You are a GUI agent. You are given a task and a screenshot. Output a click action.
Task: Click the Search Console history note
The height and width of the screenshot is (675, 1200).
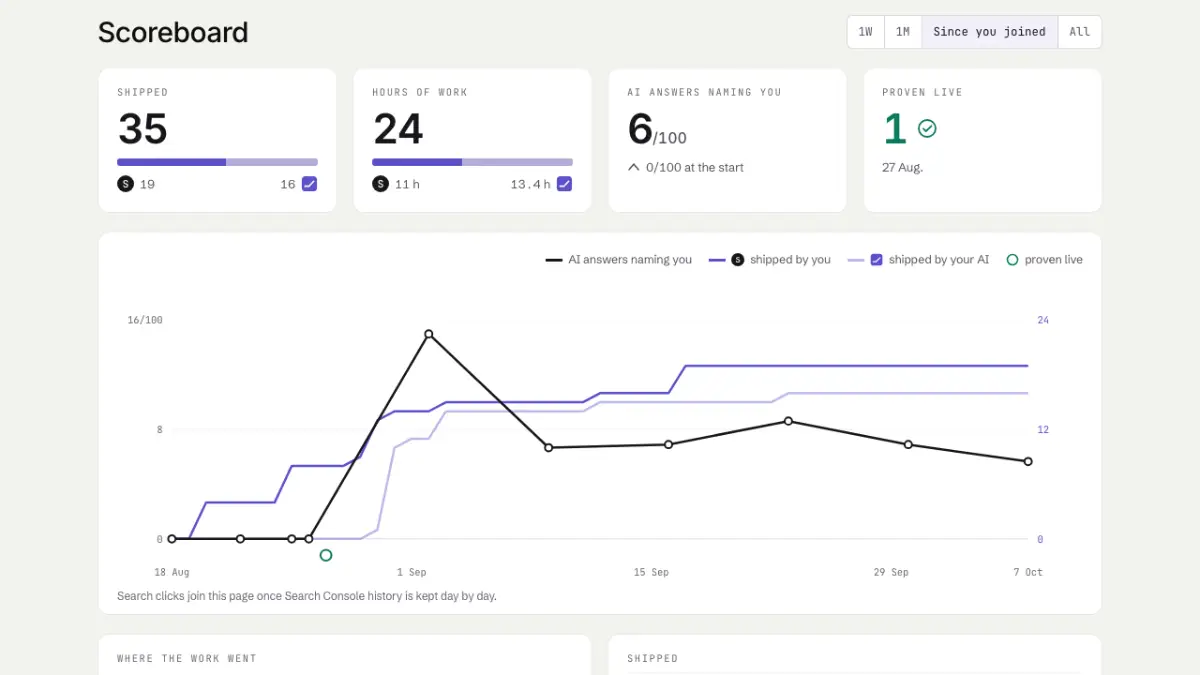point(307,596)
